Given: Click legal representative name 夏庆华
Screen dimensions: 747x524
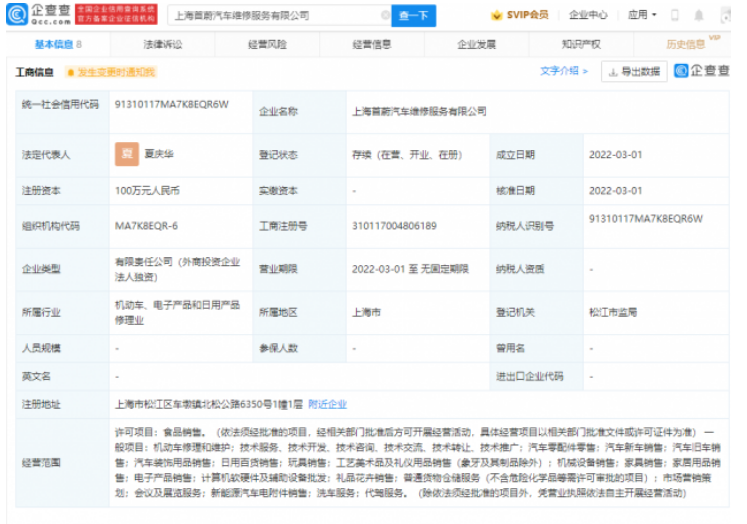Looking at the screenshot, I should 159,154.
